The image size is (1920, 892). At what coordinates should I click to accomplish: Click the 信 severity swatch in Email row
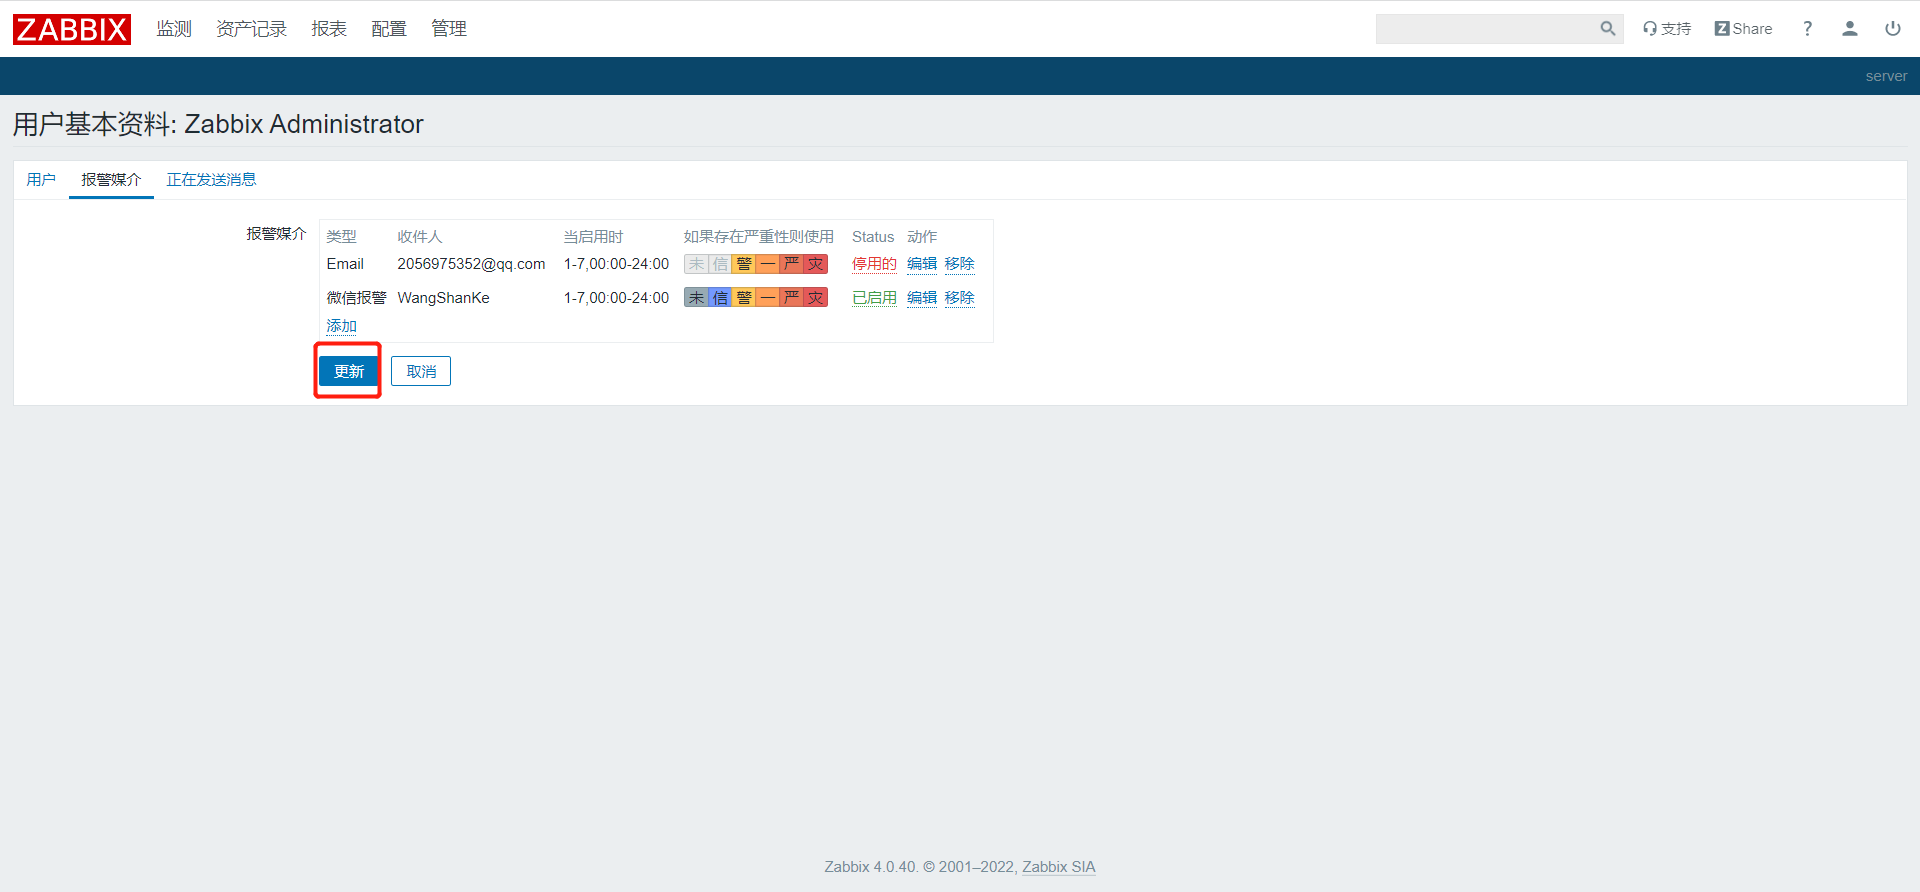click(720, 264)
